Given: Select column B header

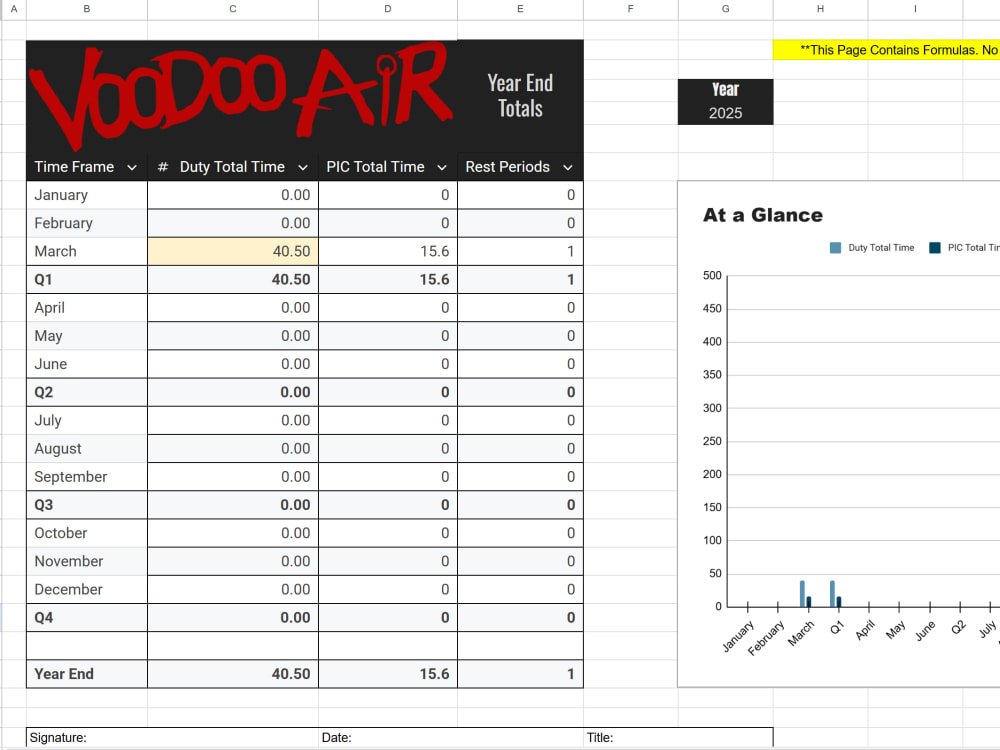Looking at the screenshot, I should [x=87, y=9].
